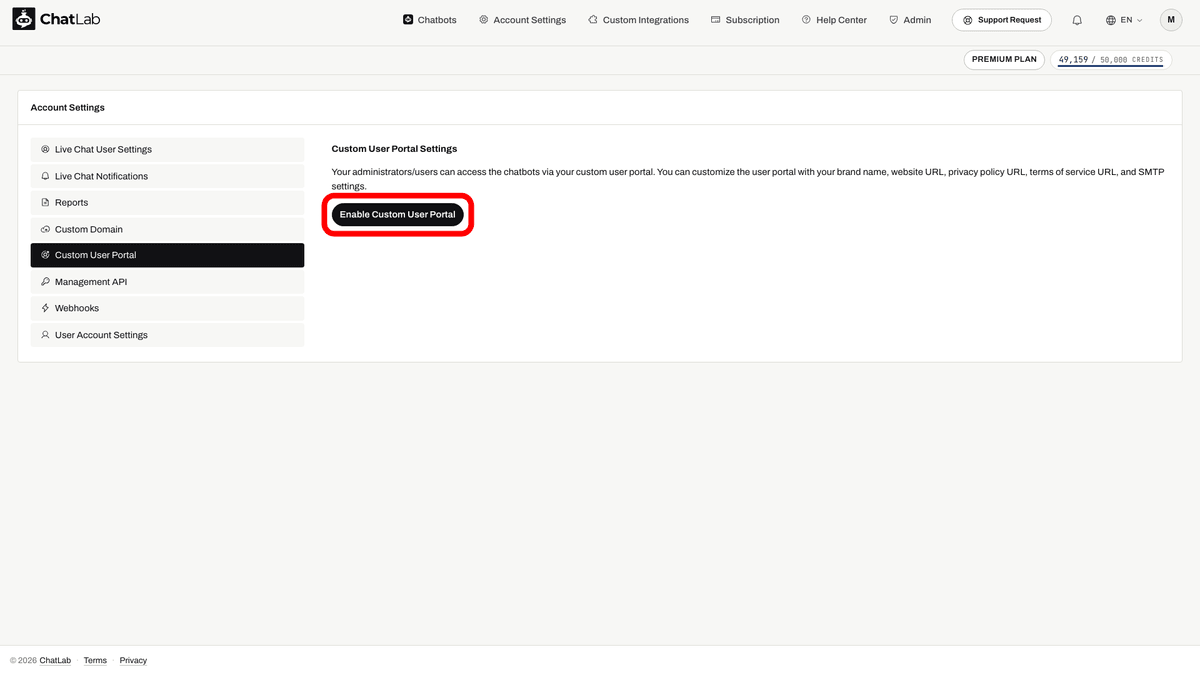Click the ChatLab footer link
This screenshot has height=675, width=1200.
(56, 661)
